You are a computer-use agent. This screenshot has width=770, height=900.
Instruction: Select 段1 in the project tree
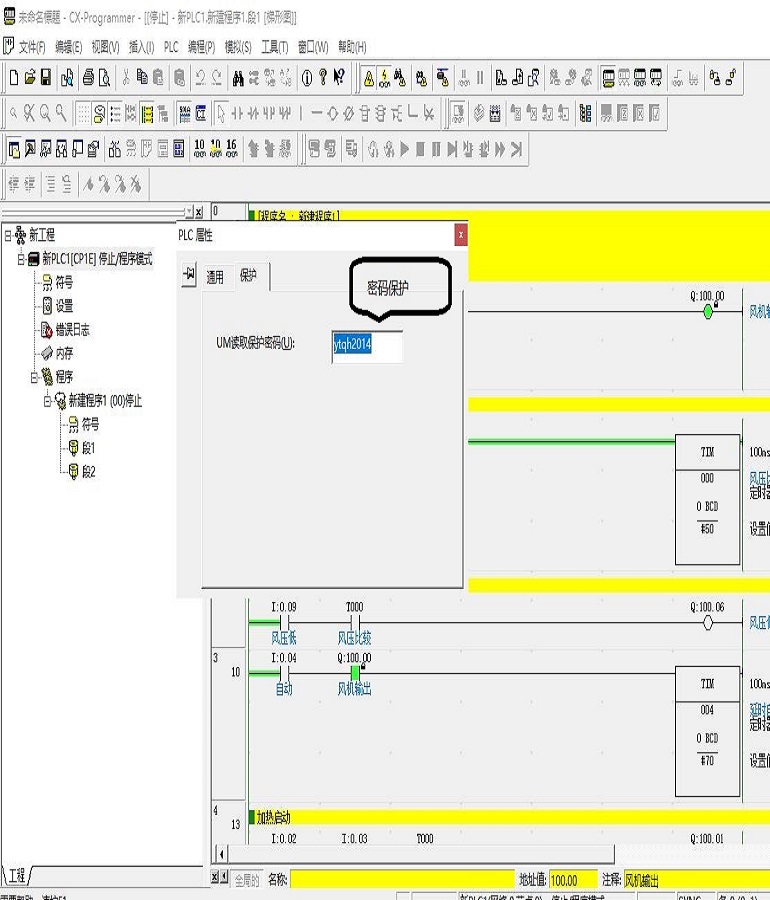tap(87, 448)
